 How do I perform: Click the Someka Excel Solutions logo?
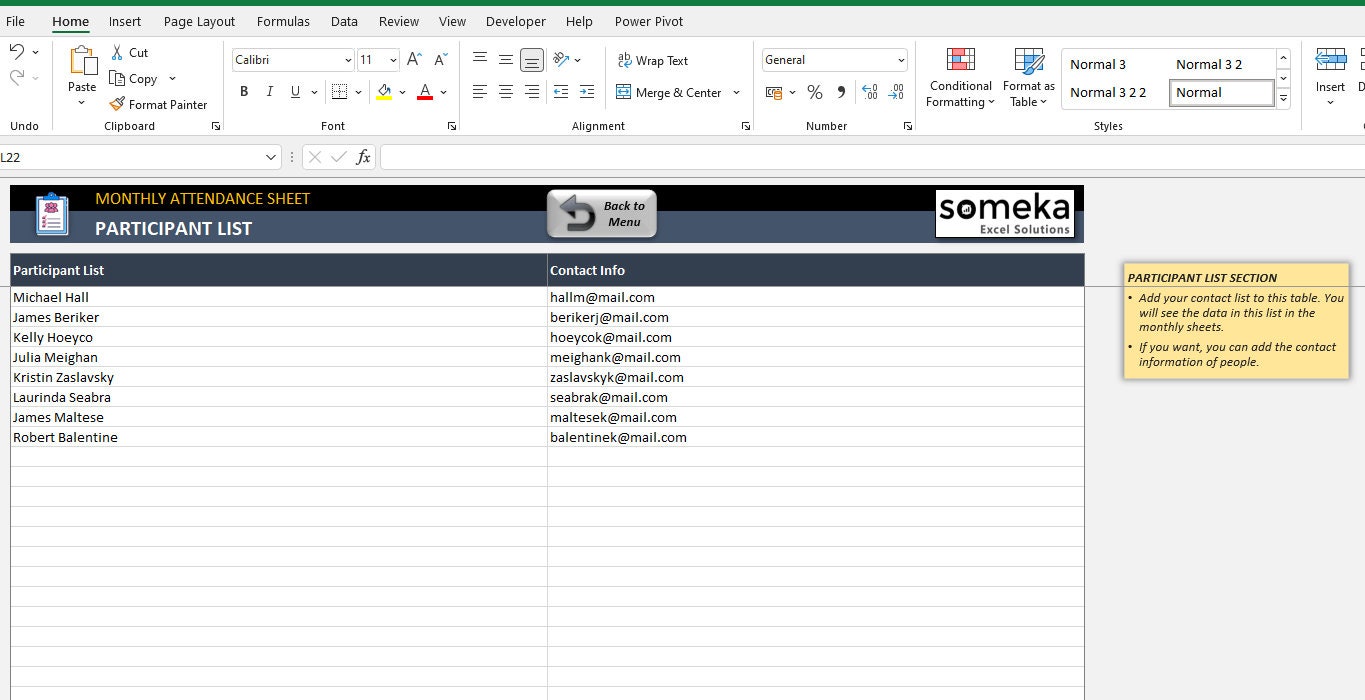1005,214
